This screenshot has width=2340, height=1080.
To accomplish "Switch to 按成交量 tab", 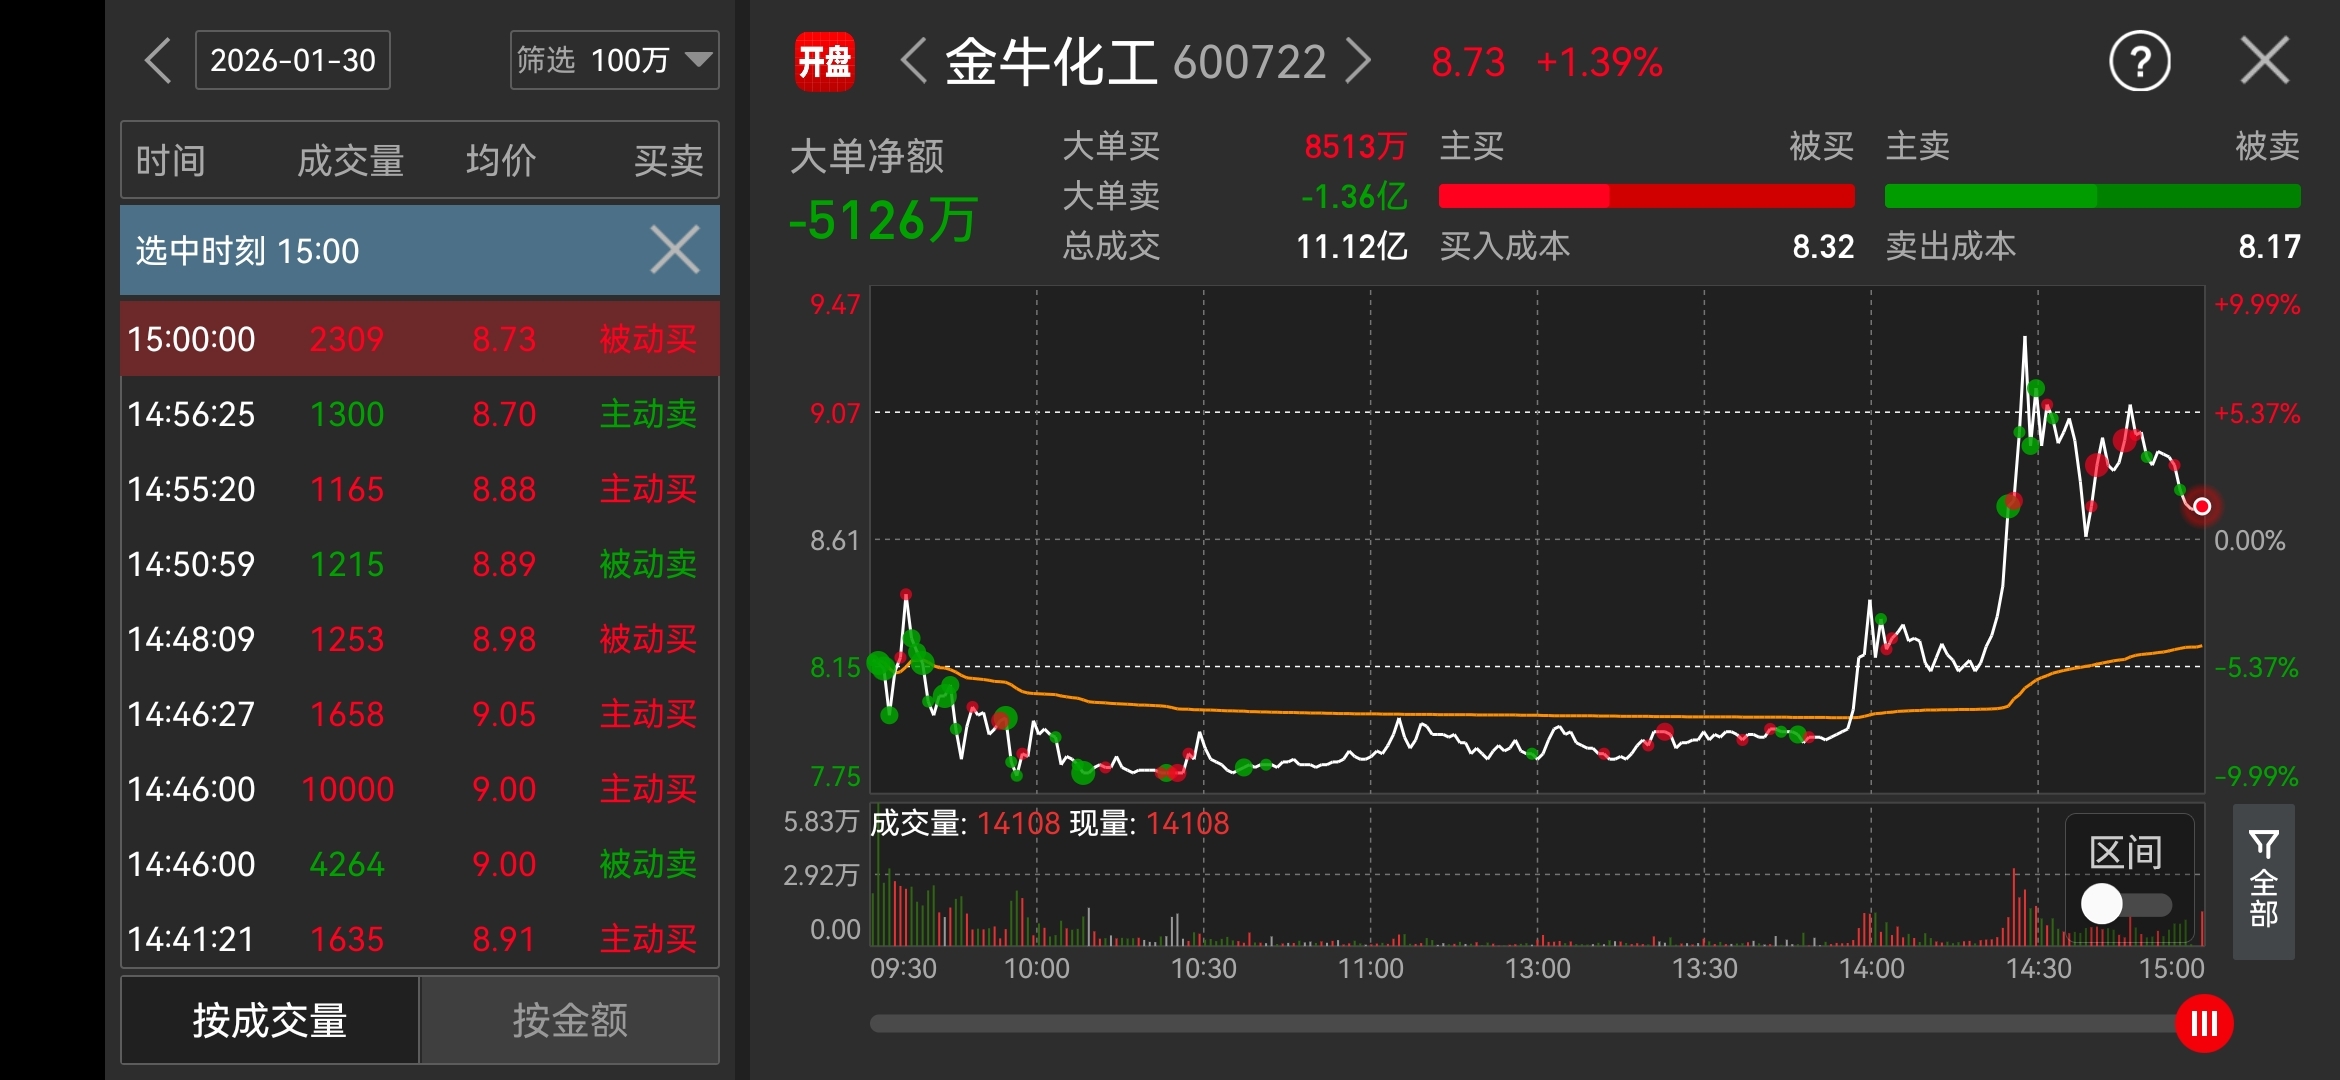I will [270, 1020].
